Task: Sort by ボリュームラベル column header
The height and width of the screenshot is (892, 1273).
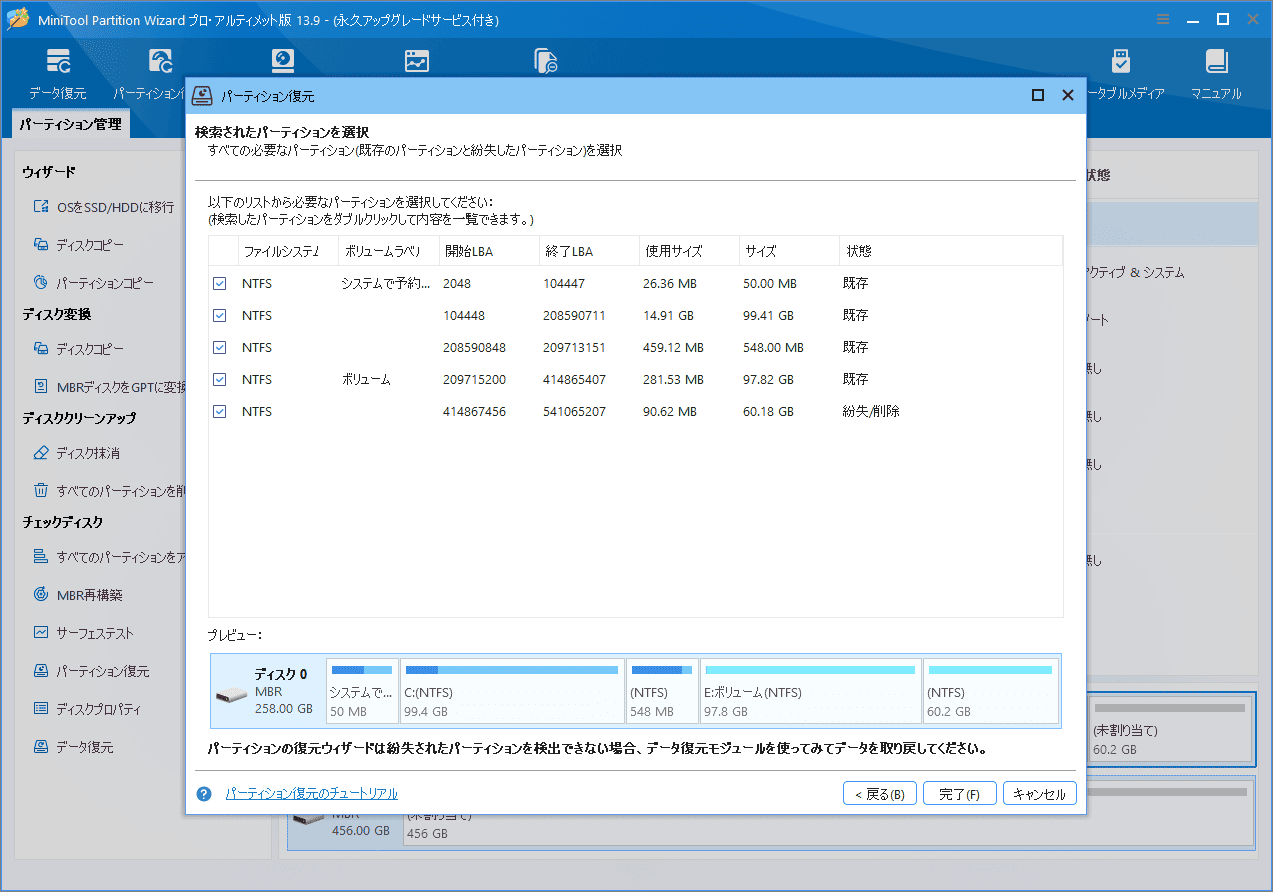Action: [x=388, y=251]
